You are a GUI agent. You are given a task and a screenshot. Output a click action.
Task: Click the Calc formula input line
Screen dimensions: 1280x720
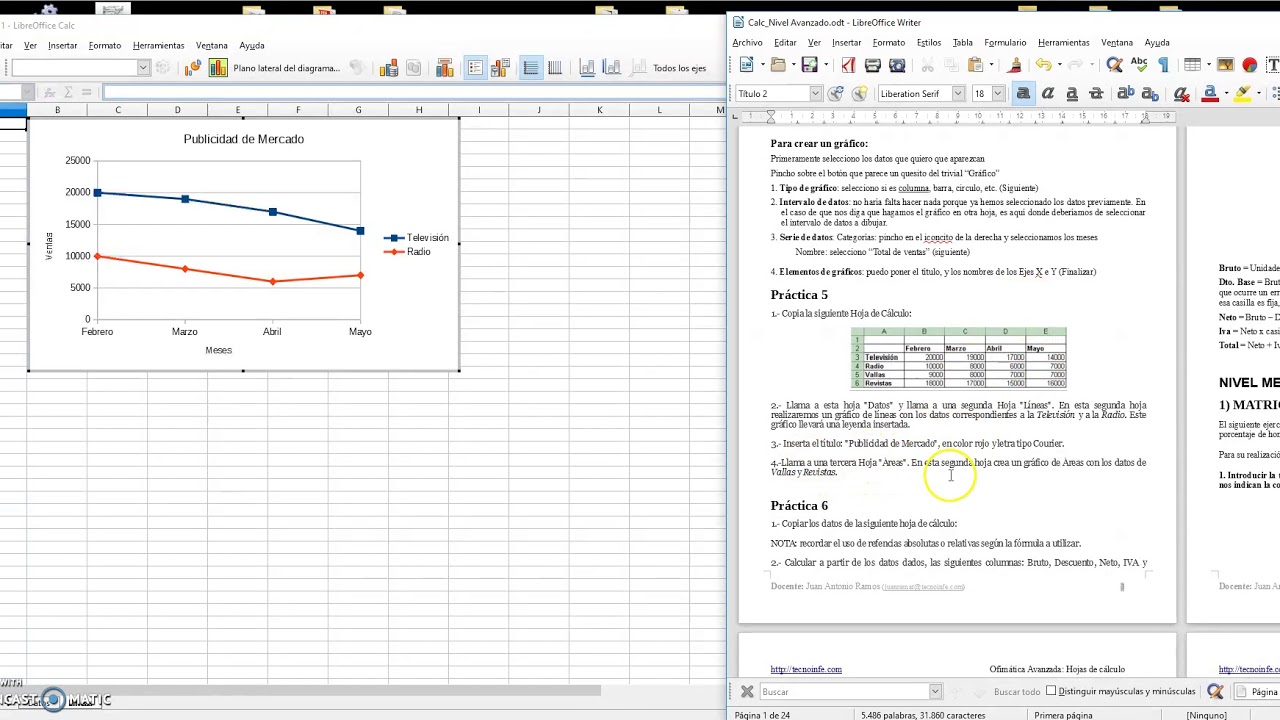click(413, 92)
